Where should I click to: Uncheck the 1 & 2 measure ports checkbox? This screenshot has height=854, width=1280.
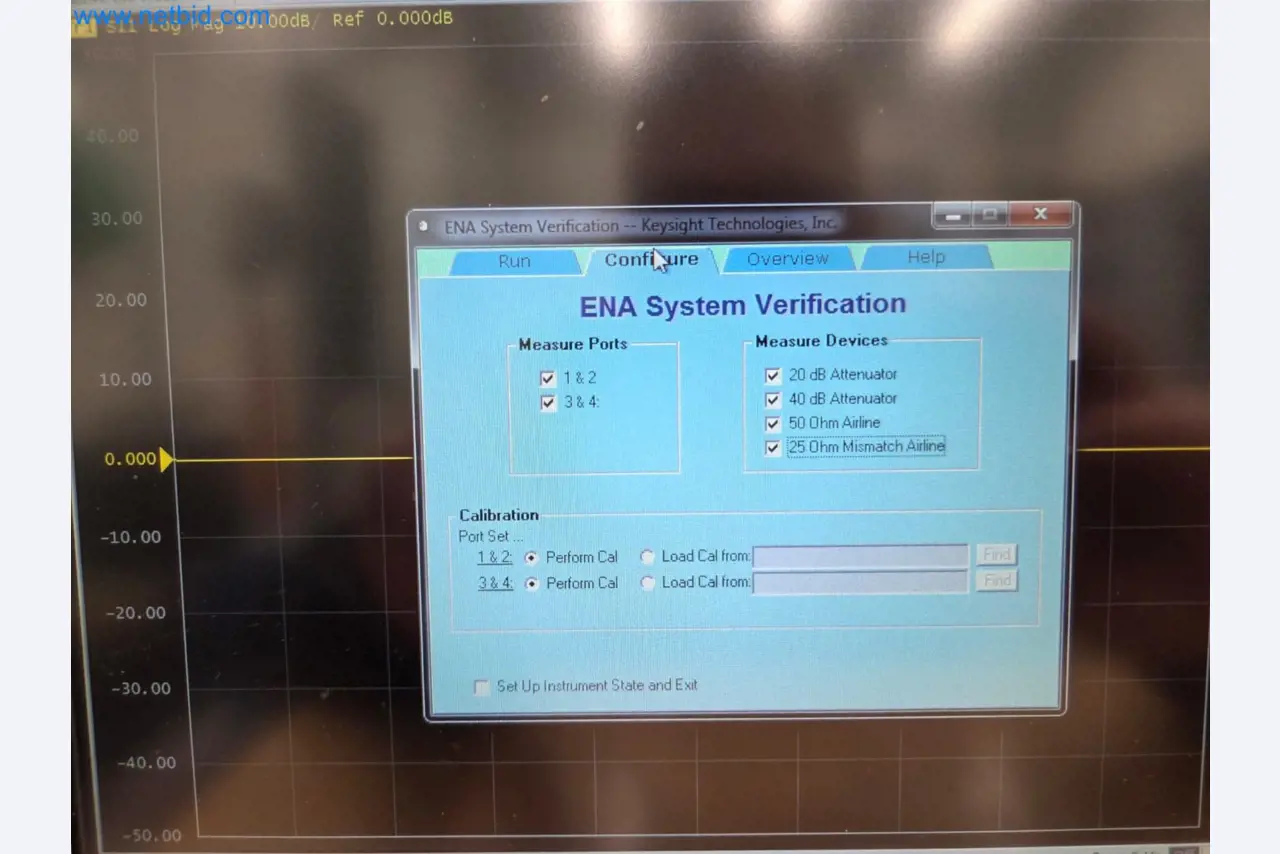pos(547,378)
